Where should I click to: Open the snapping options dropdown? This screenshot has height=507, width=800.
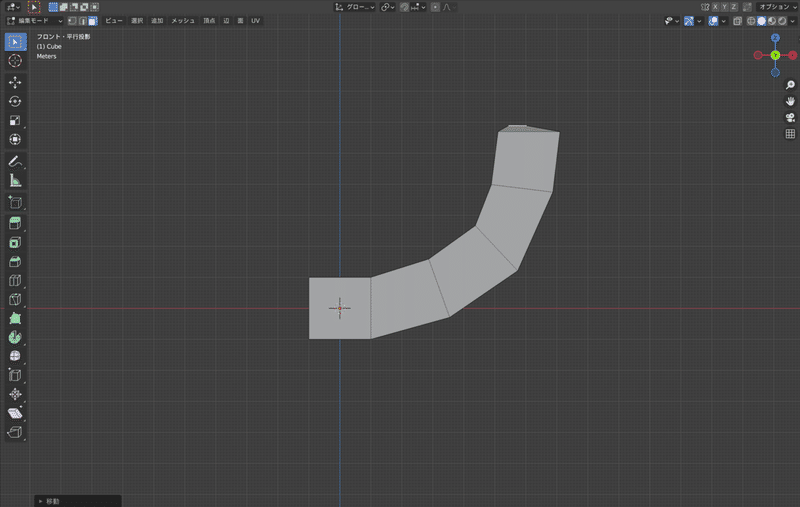click(418, 7)
